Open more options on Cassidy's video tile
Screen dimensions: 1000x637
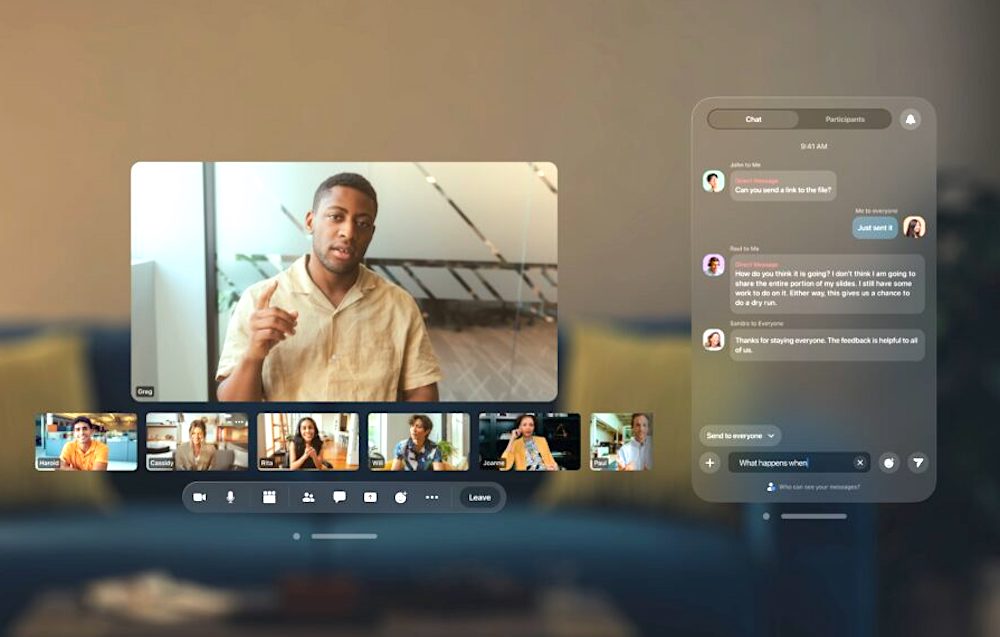tap(238, 422)
